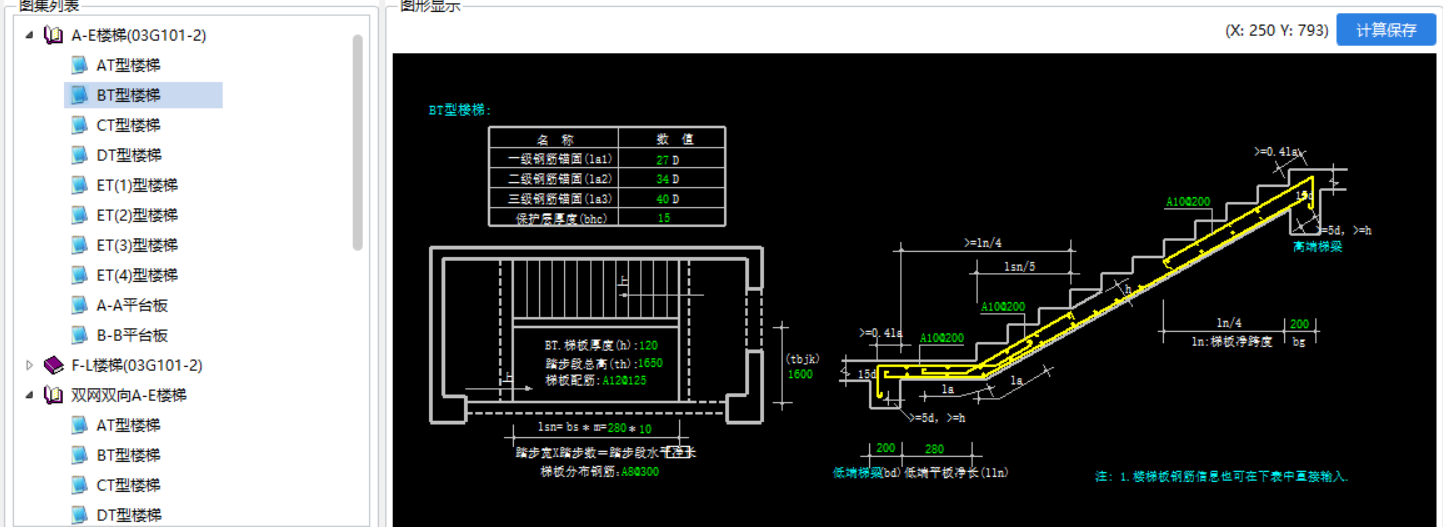Click the 数值 column header in the table
The width and height of the screenshot is (1443, 527).
(x=675, y=140)
